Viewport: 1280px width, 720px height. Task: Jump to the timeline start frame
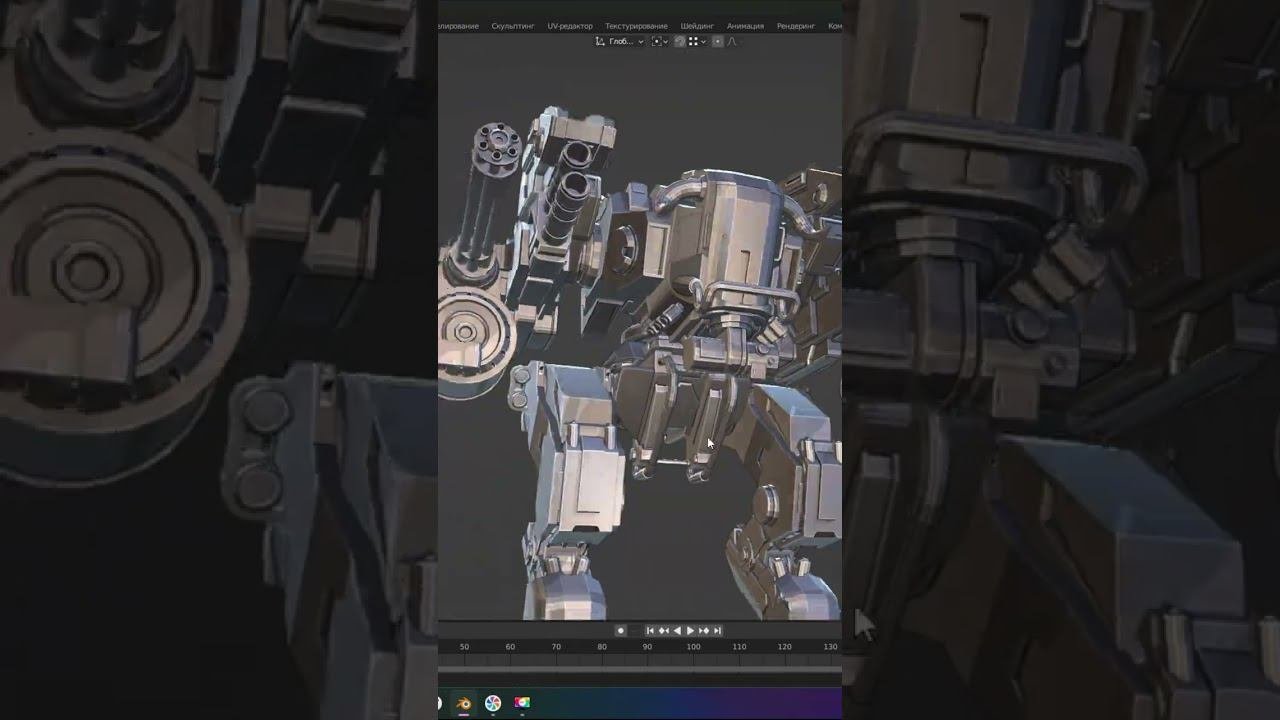tap(650, 630)
